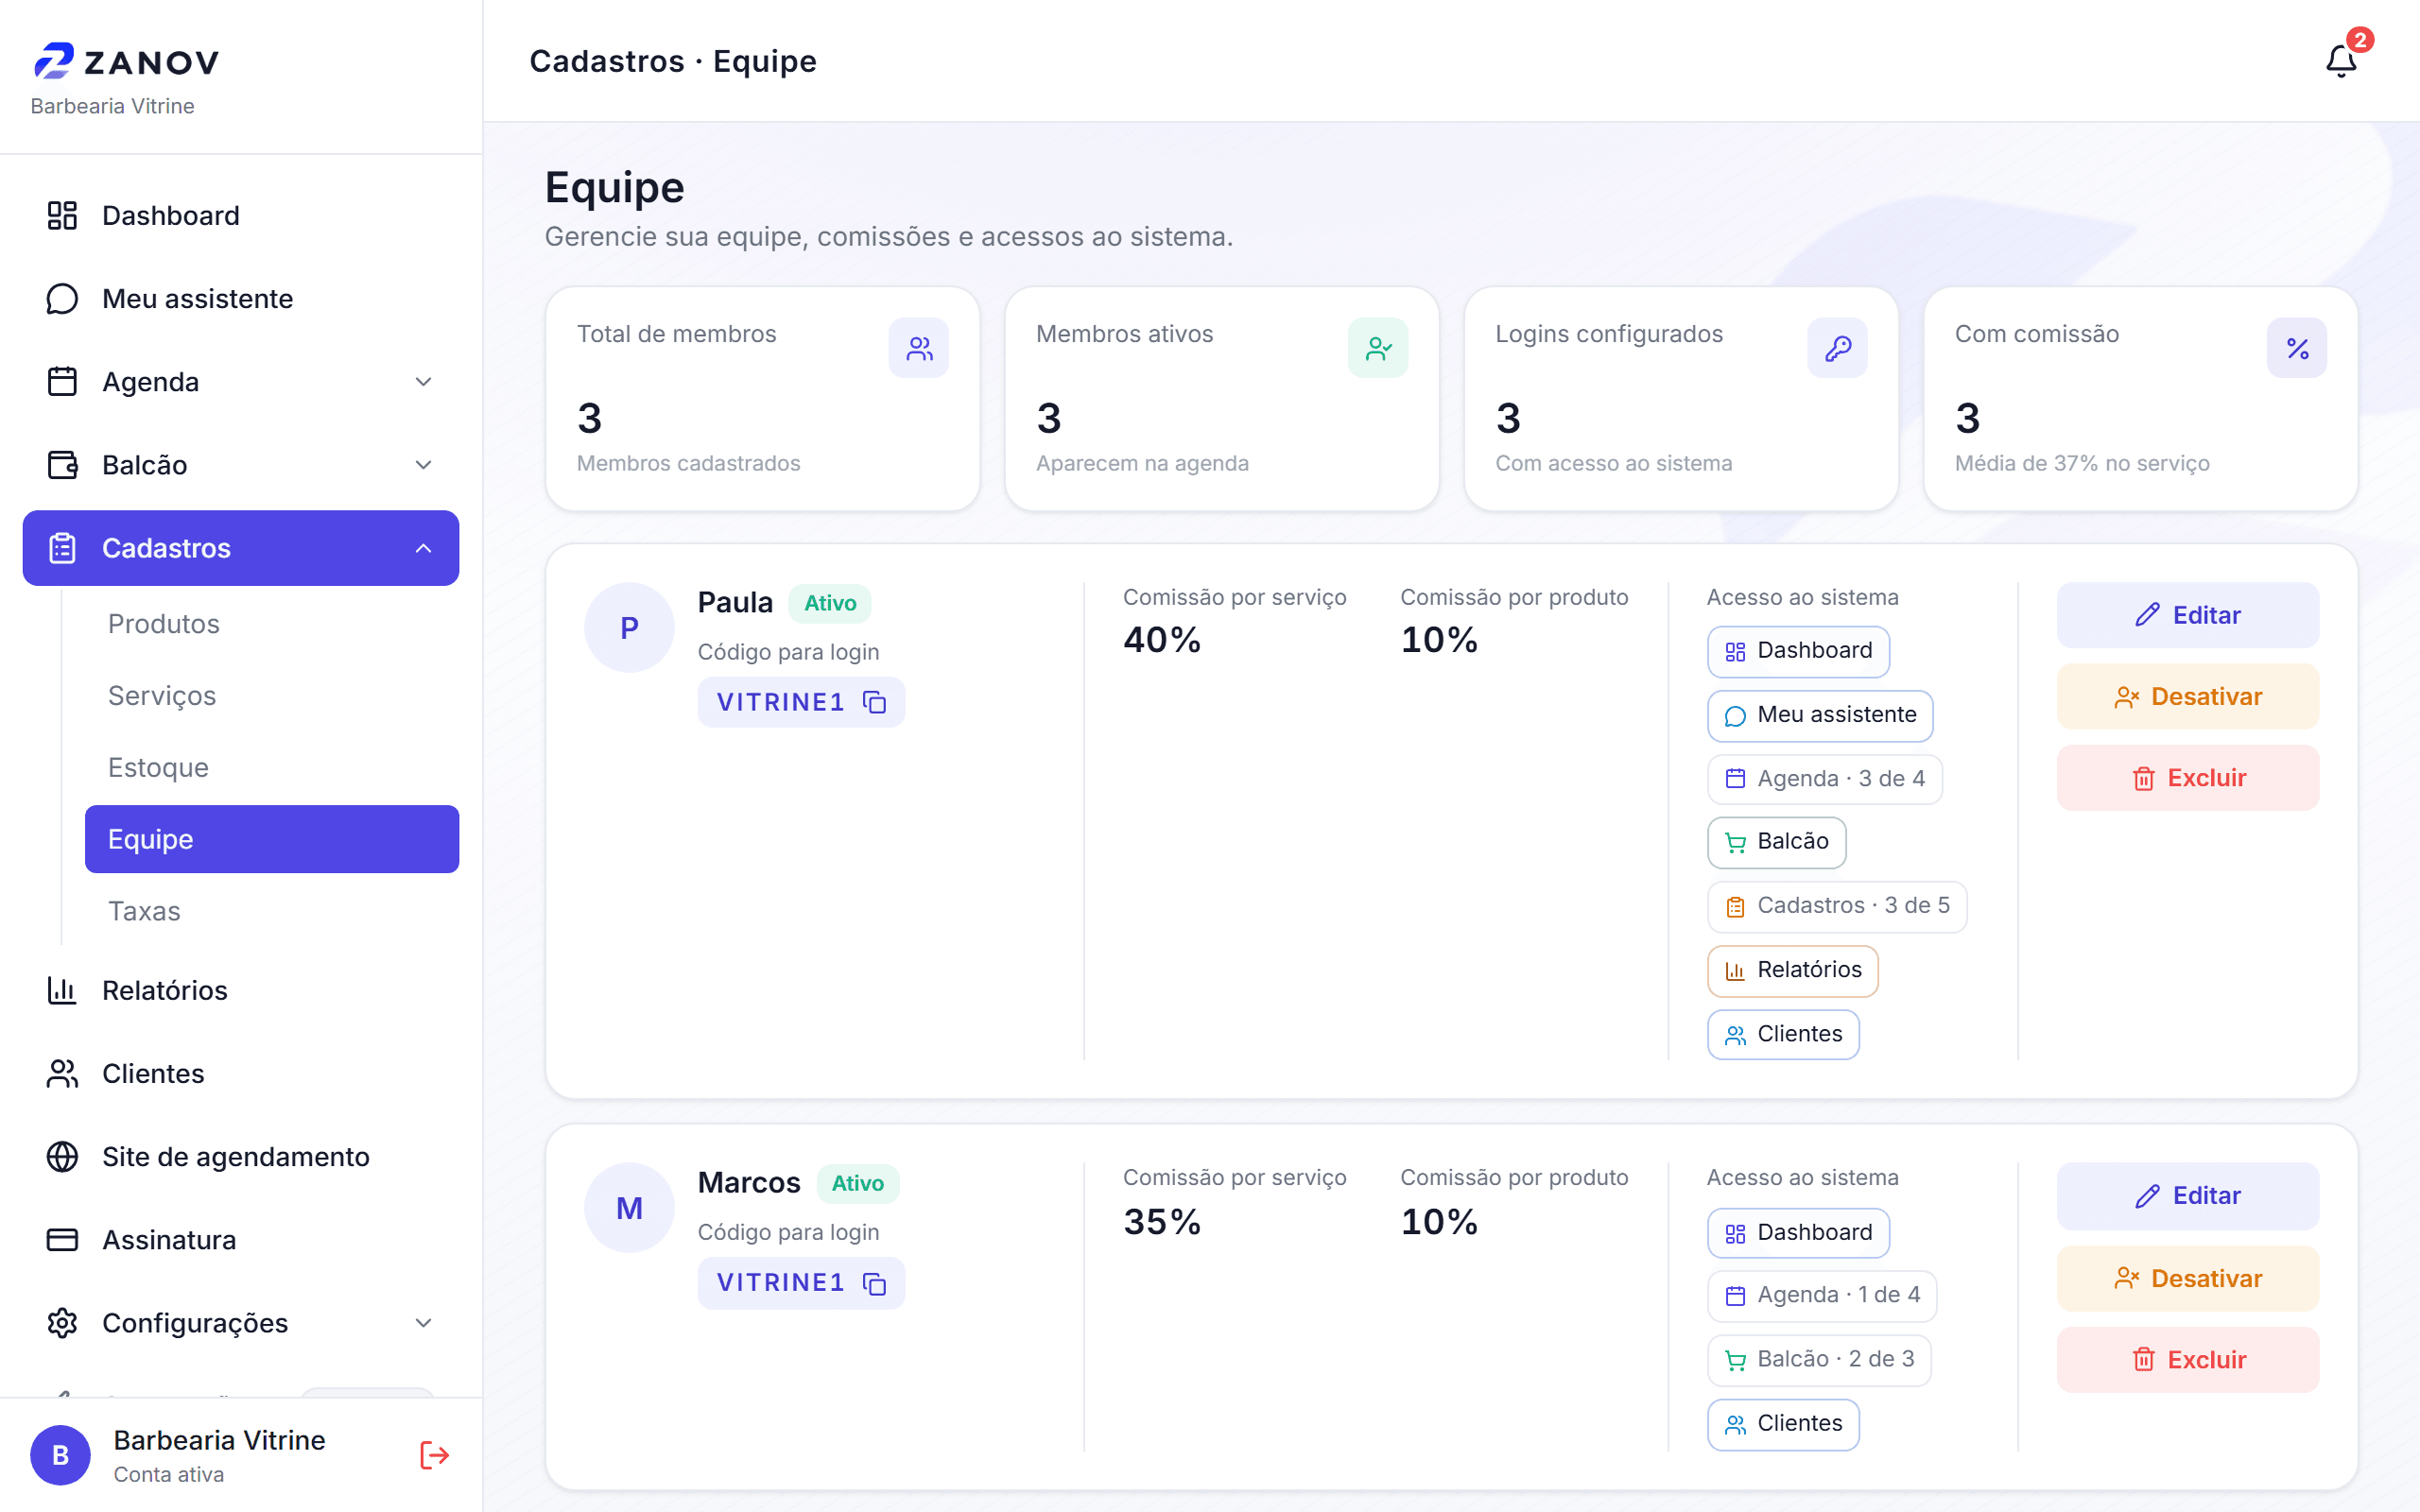Expand the Balcão sidebar section
Image resolution: width=2420 pixels, height=1512 pixels.
(241, 465)
